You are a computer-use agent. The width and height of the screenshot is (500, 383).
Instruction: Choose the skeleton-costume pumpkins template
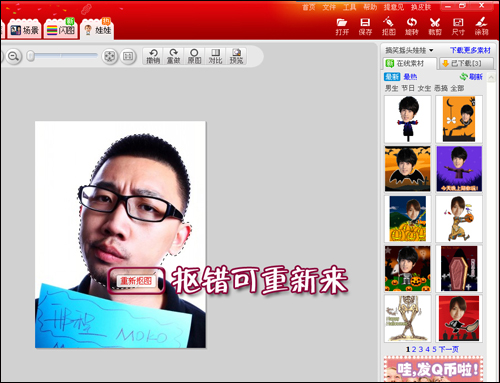click(408, 269)
